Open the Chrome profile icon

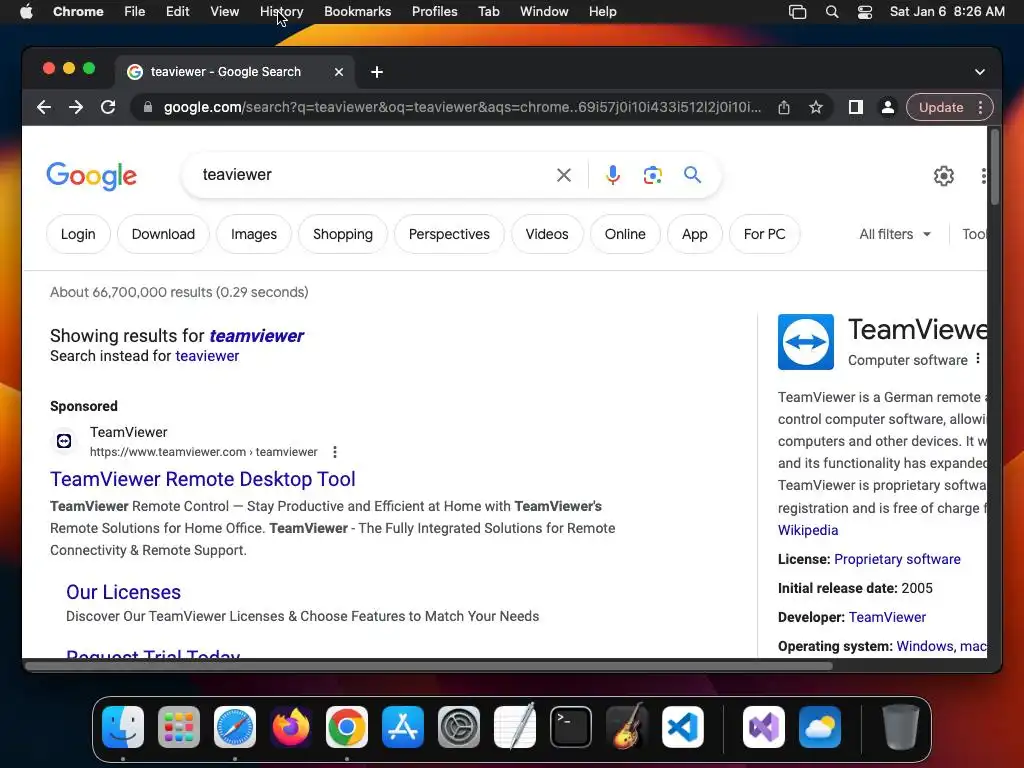pos(888,107)
